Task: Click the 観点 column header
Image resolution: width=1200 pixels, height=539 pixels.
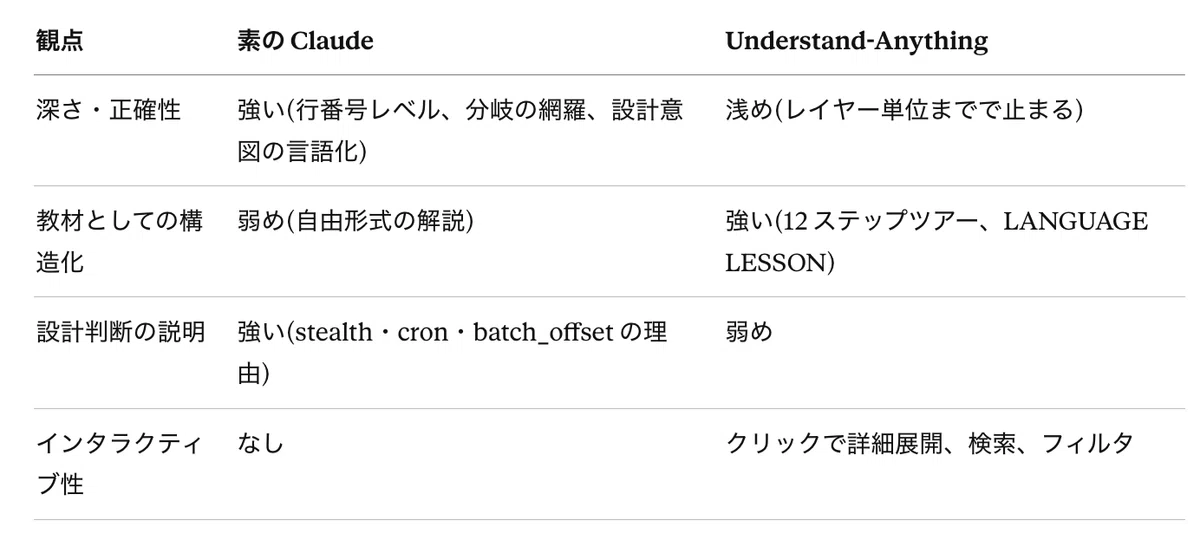Action: pyautogui.click(x=59, y=41)
